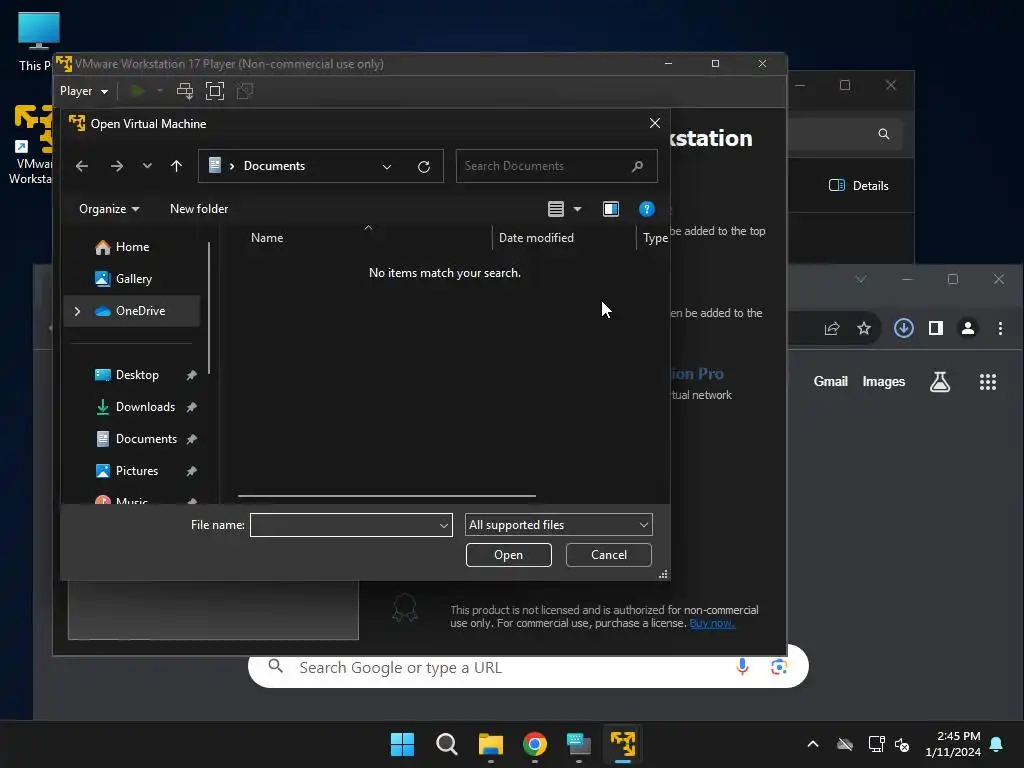
Task: Toggle the preview pane icon
Action: coord(611,209)
